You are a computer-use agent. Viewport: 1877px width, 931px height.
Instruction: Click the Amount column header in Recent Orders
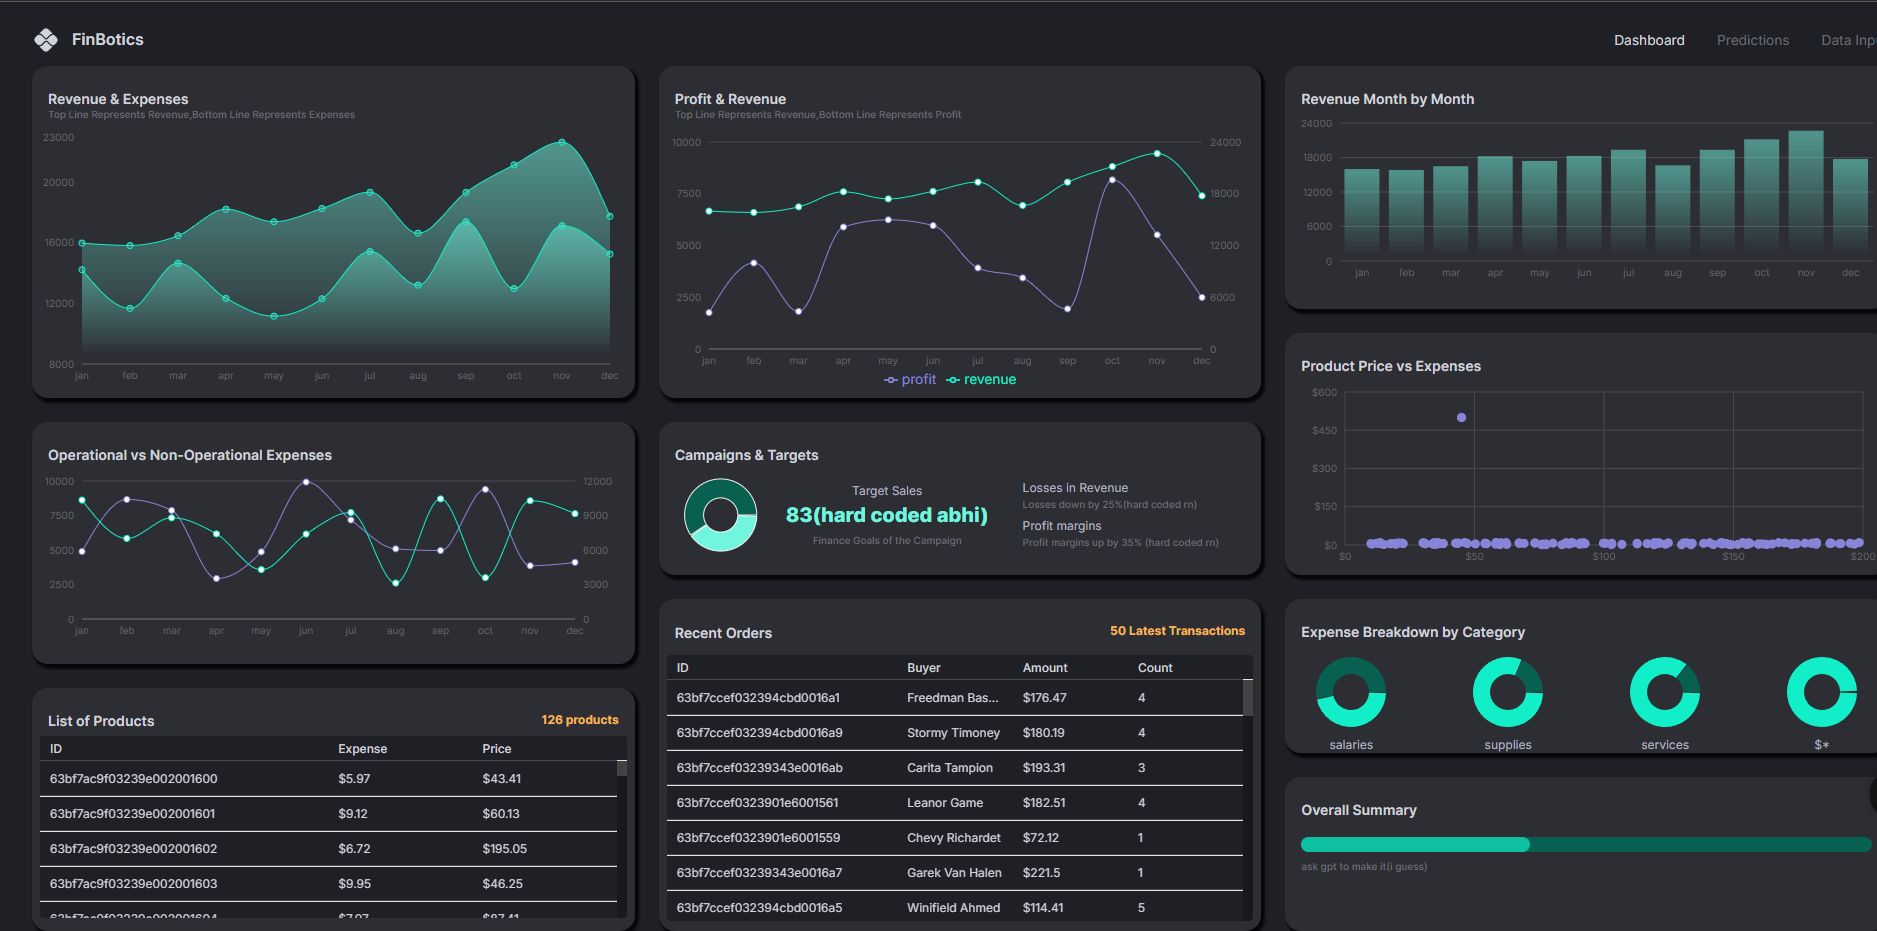click(1044, 668)
